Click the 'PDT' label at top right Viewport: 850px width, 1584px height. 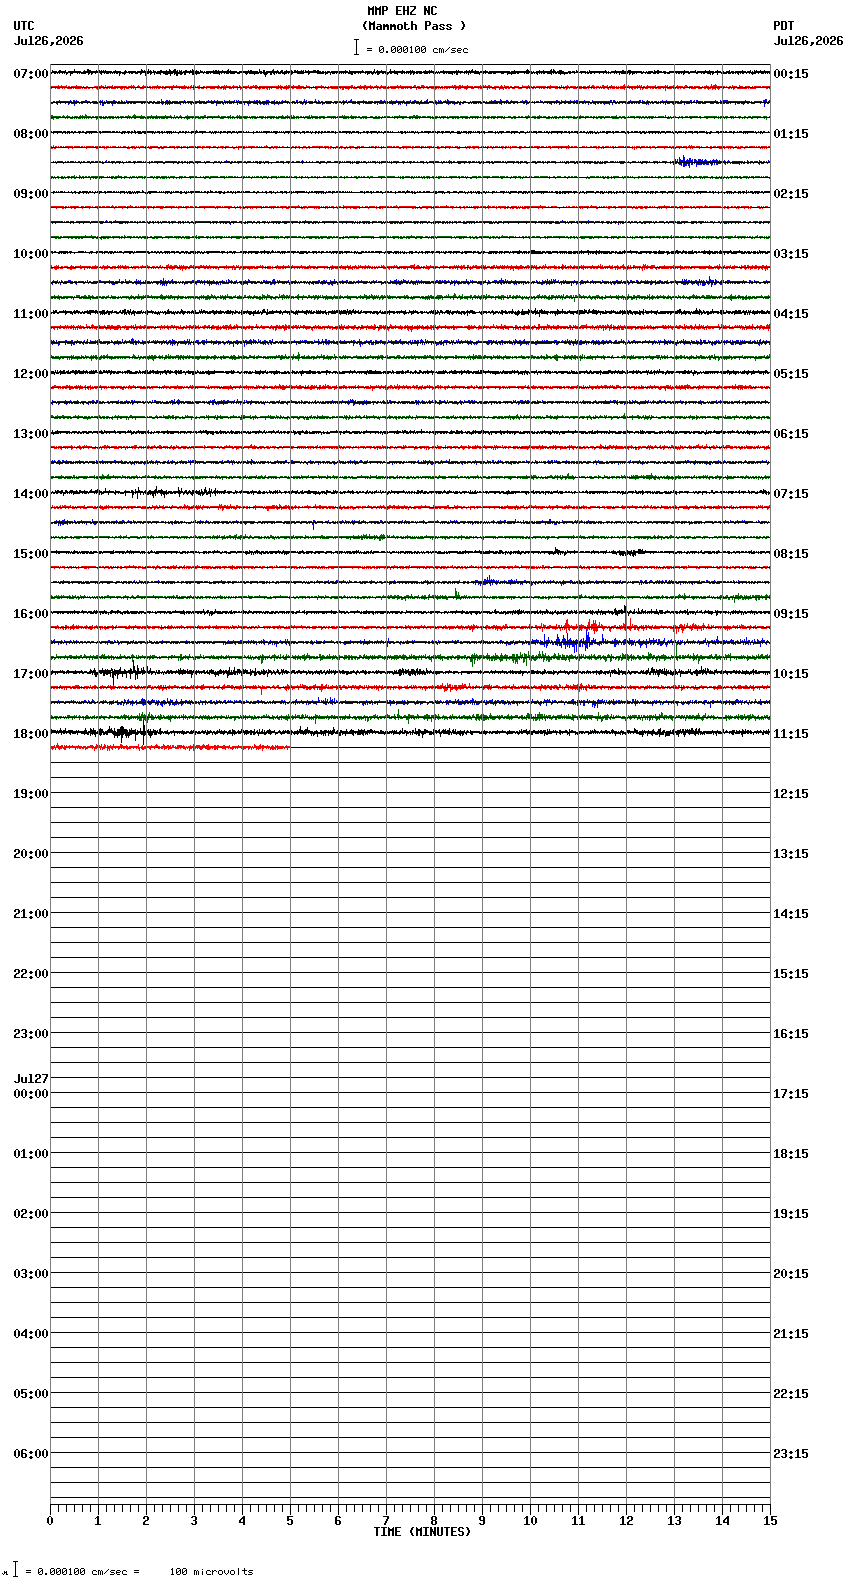point(783,26)
